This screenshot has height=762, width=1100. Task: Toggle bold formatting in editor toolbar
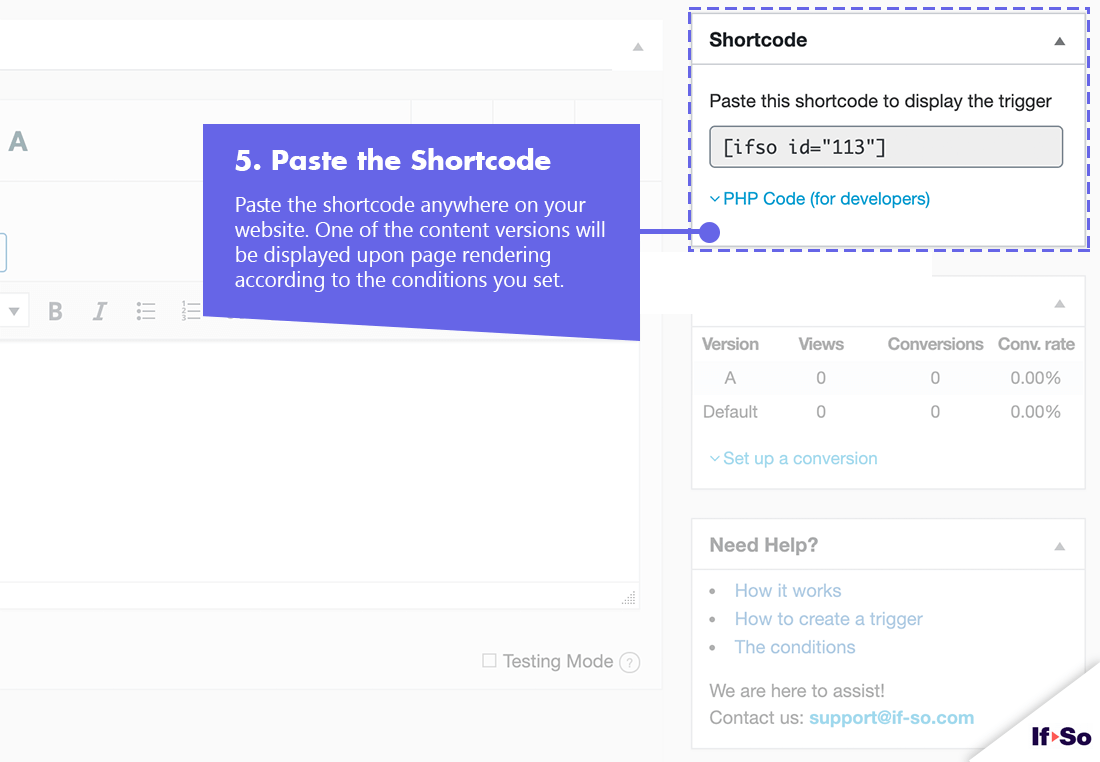coord(55,311)
